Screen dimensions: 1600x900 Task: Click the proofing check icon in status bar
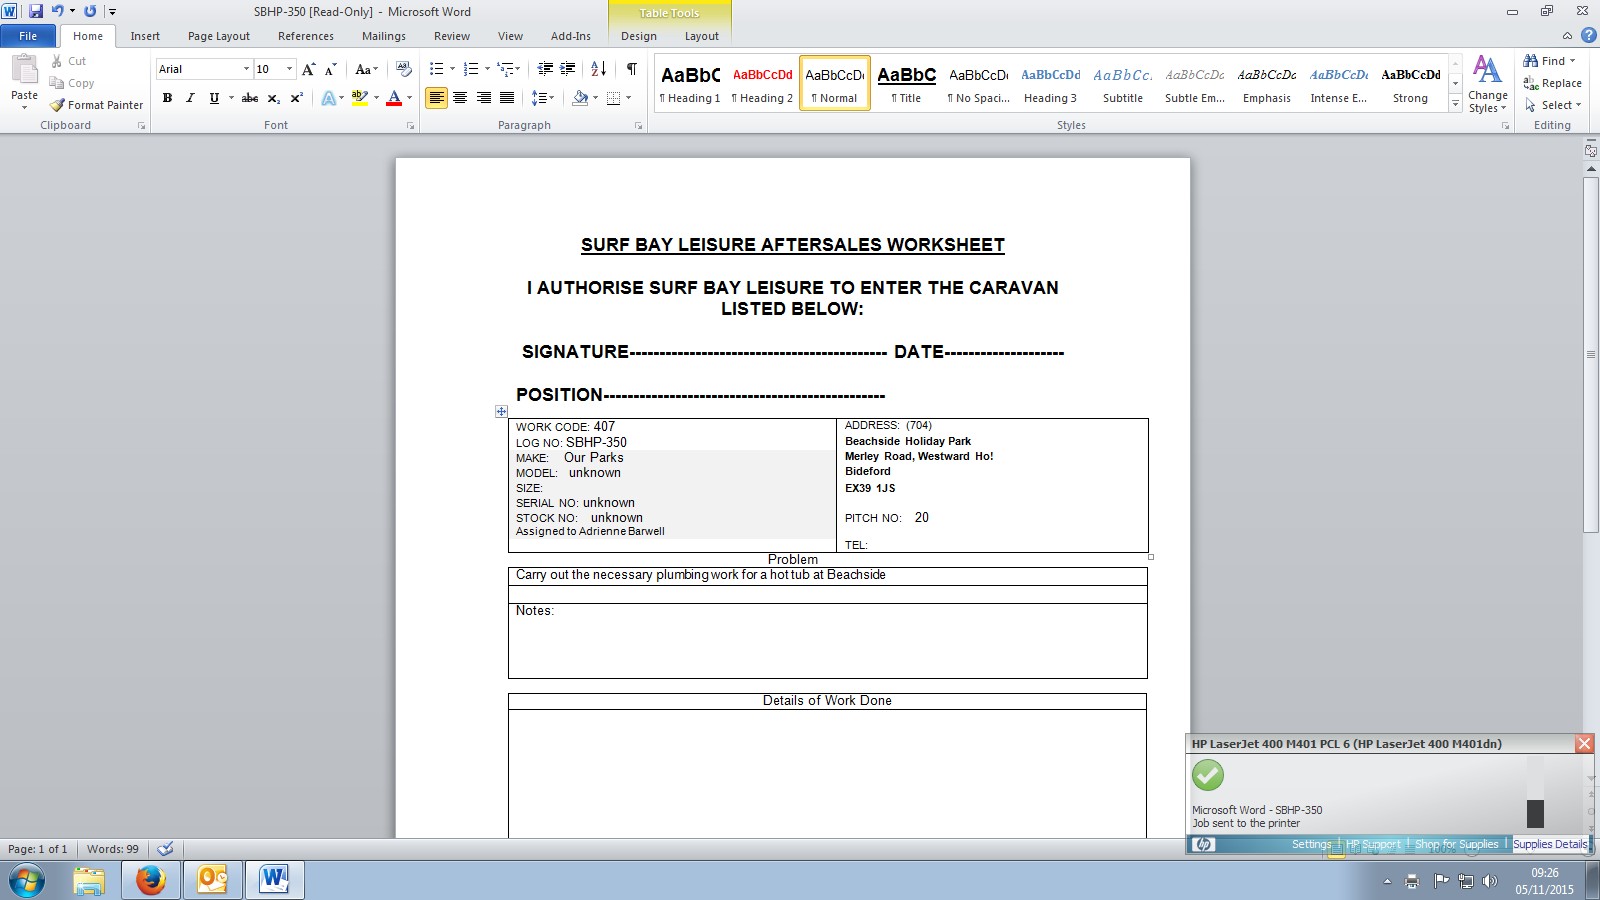[x=166, y=849]
